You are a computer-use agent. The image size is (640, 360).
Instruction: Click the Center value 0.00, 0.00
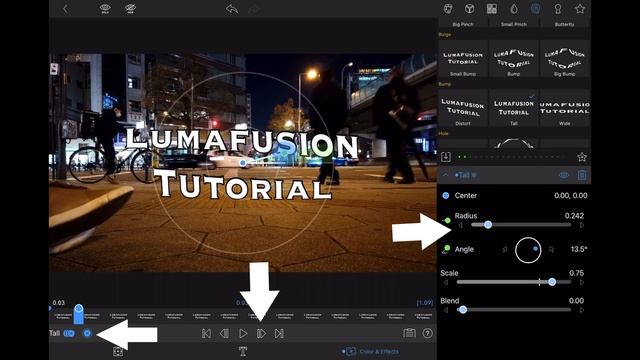point(571,196)
